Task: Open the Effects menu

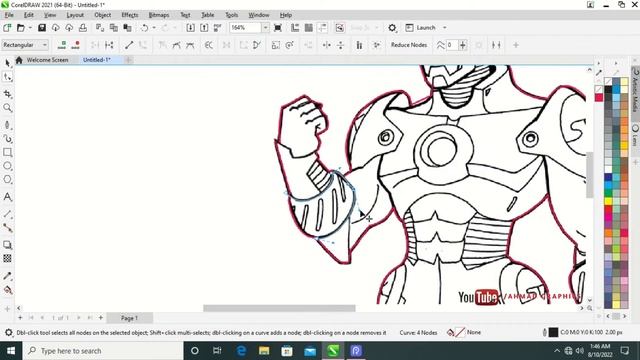Action: click(x=130, y=15)
